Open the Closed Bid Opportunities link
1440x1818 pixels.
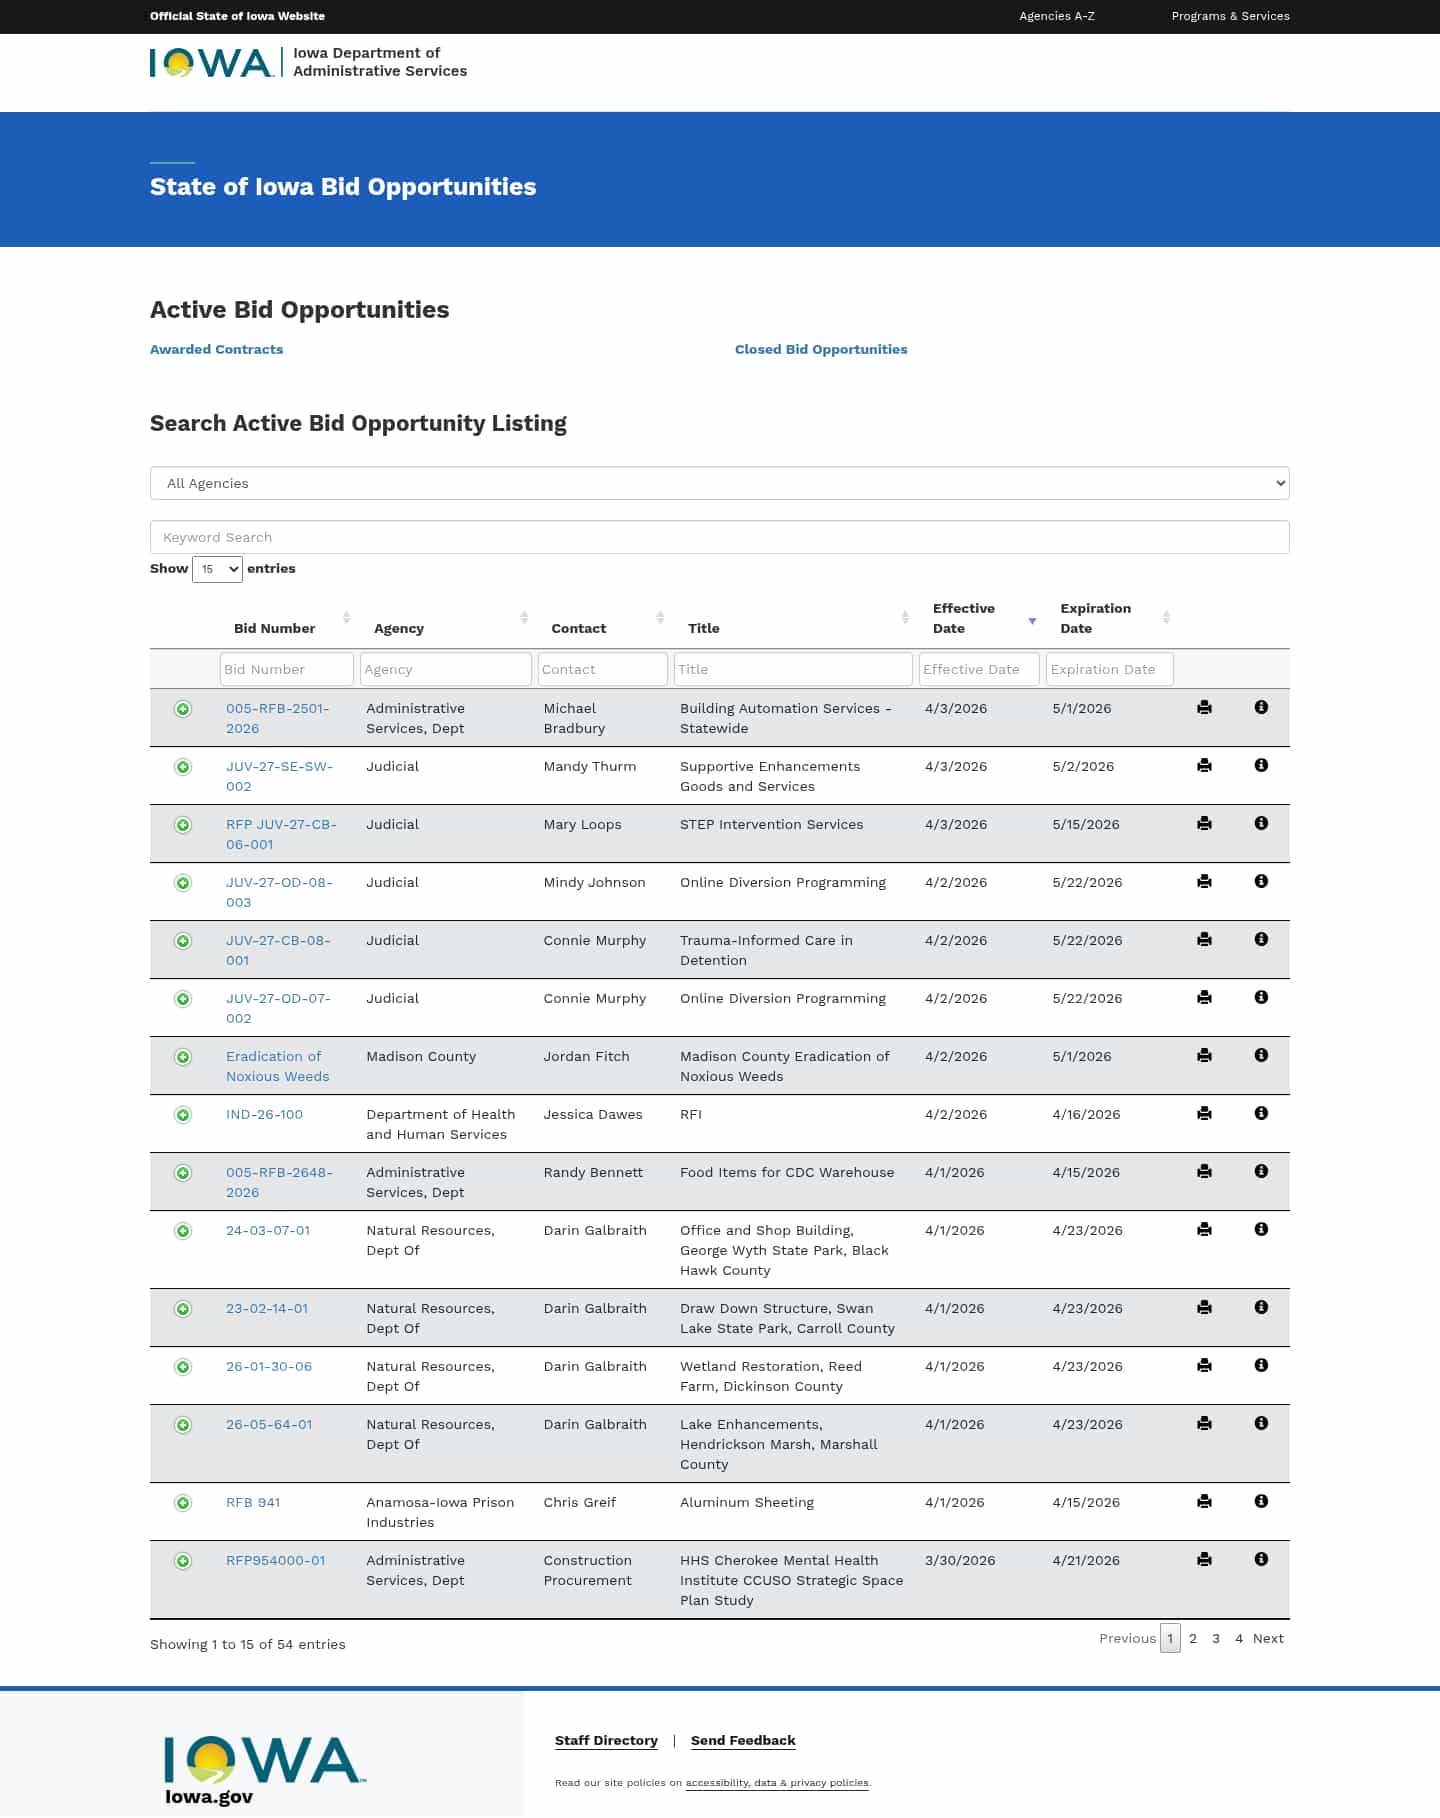click(820, 349)
